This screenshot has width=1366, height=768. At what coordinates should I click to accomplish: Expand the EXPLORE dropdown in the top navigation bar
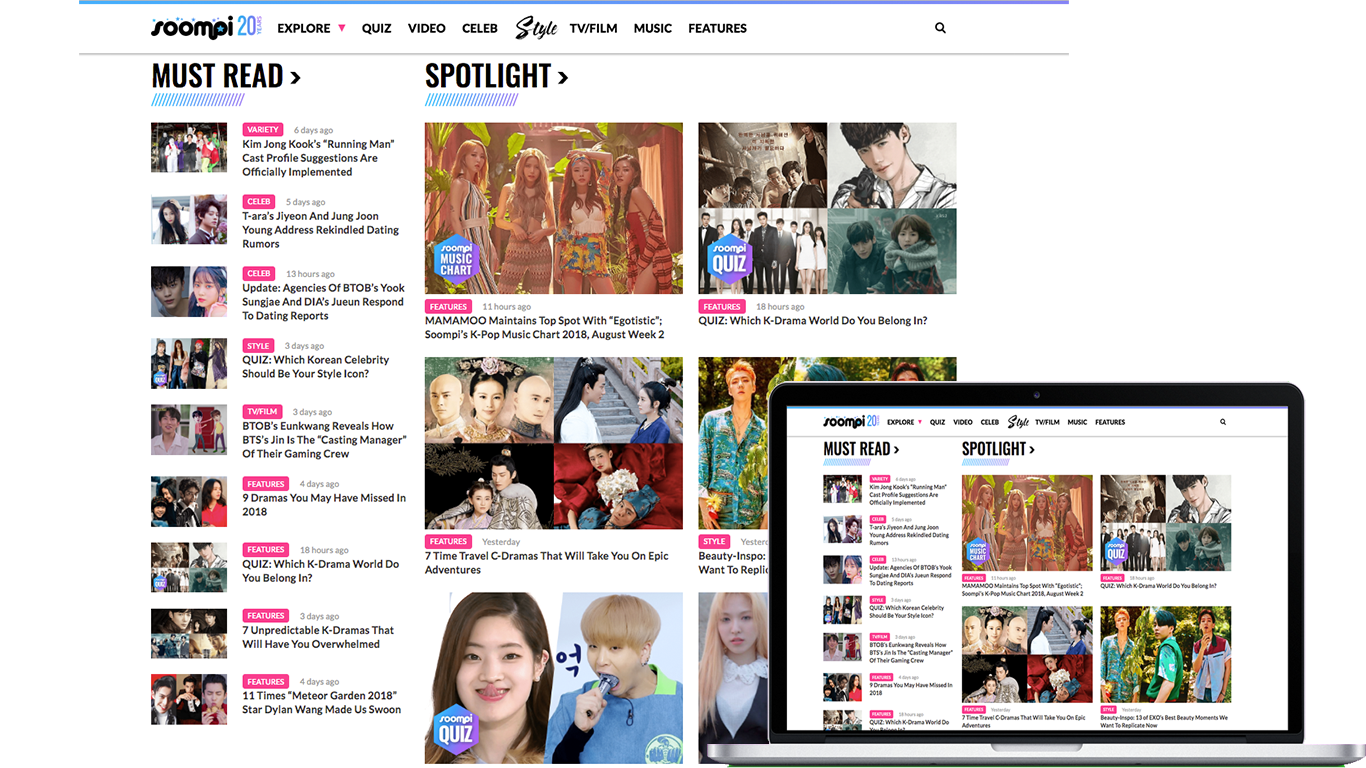(x=311, y=28)
